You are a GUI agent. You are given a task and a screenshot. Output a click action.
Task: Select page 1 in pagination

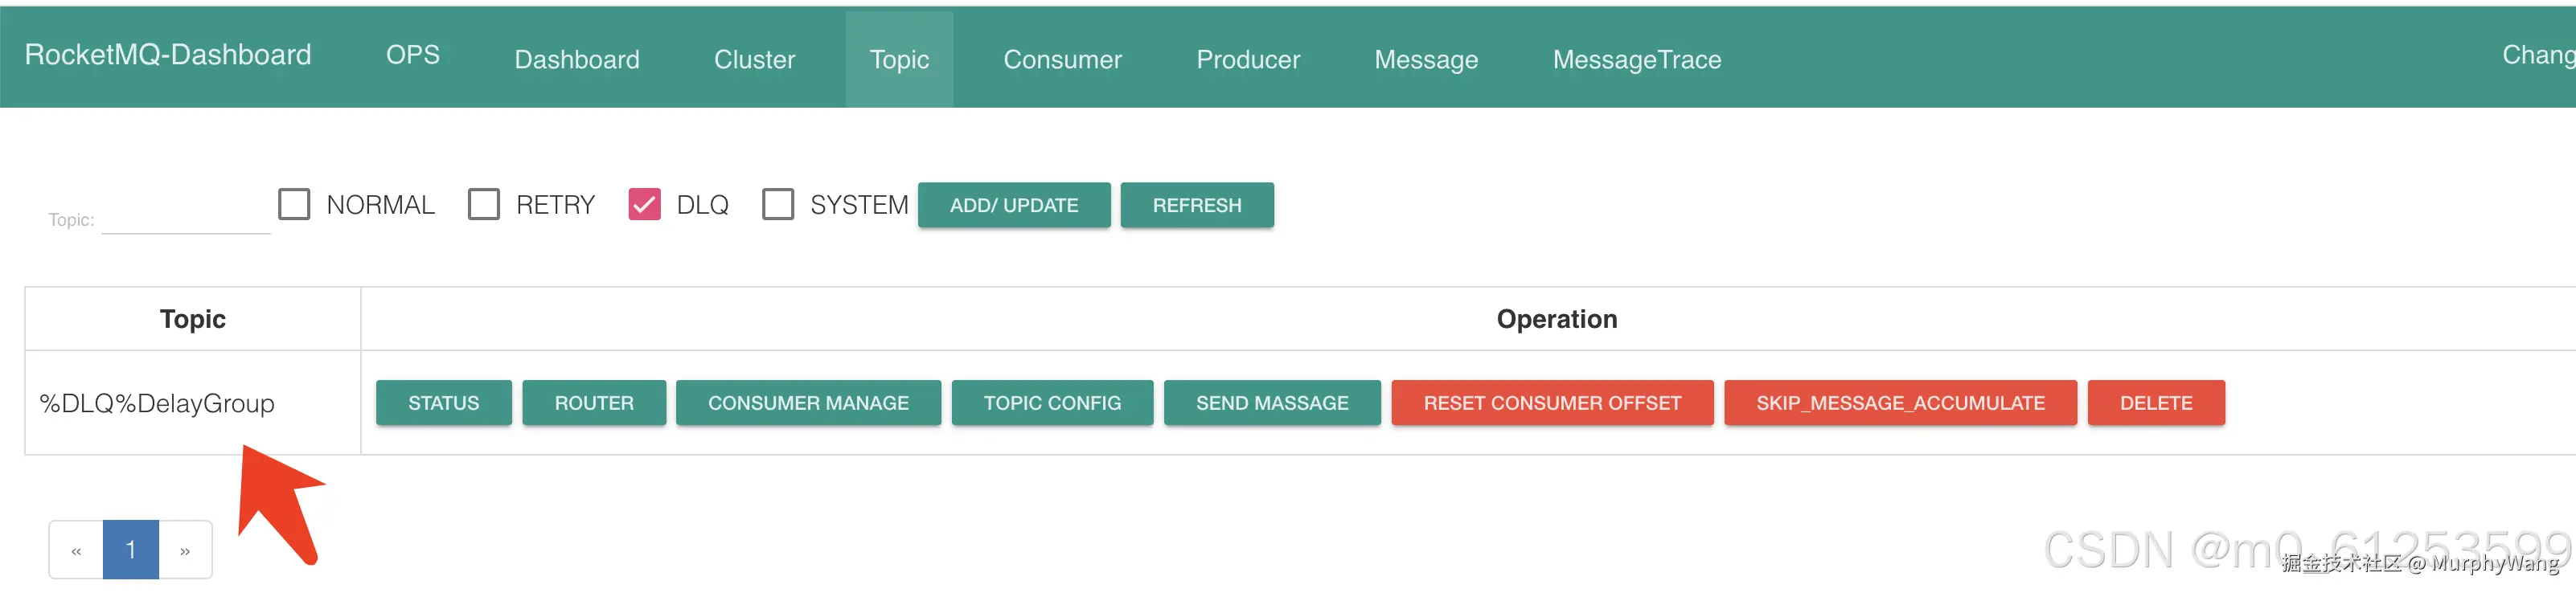131,550
